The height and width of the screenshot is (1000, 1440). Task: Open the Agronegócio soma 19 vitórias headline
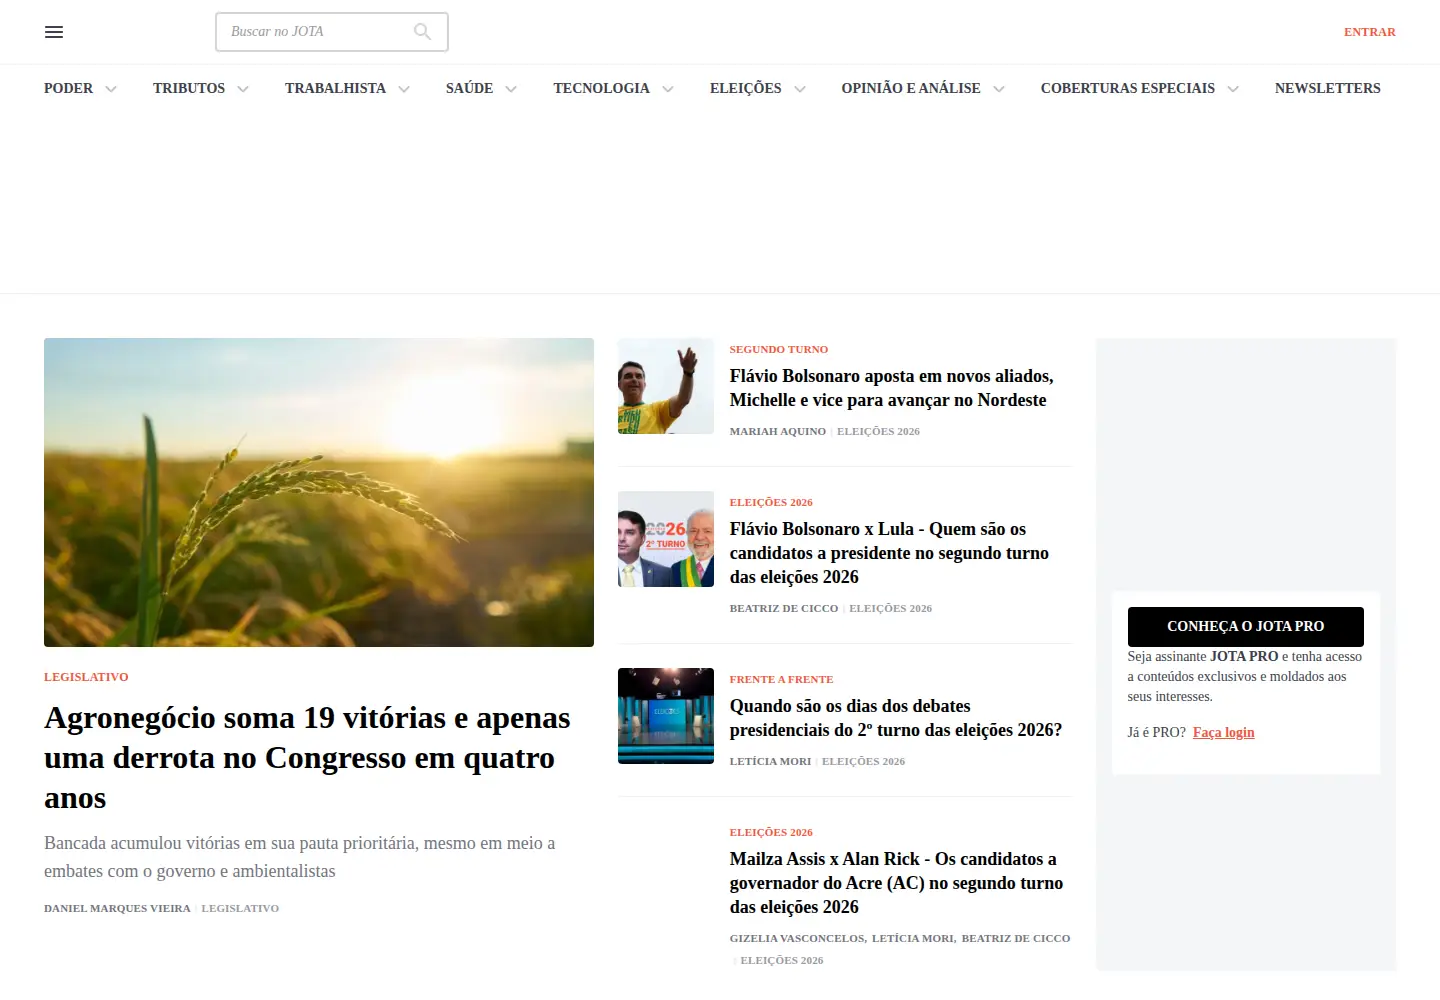[x=307, y=758]
